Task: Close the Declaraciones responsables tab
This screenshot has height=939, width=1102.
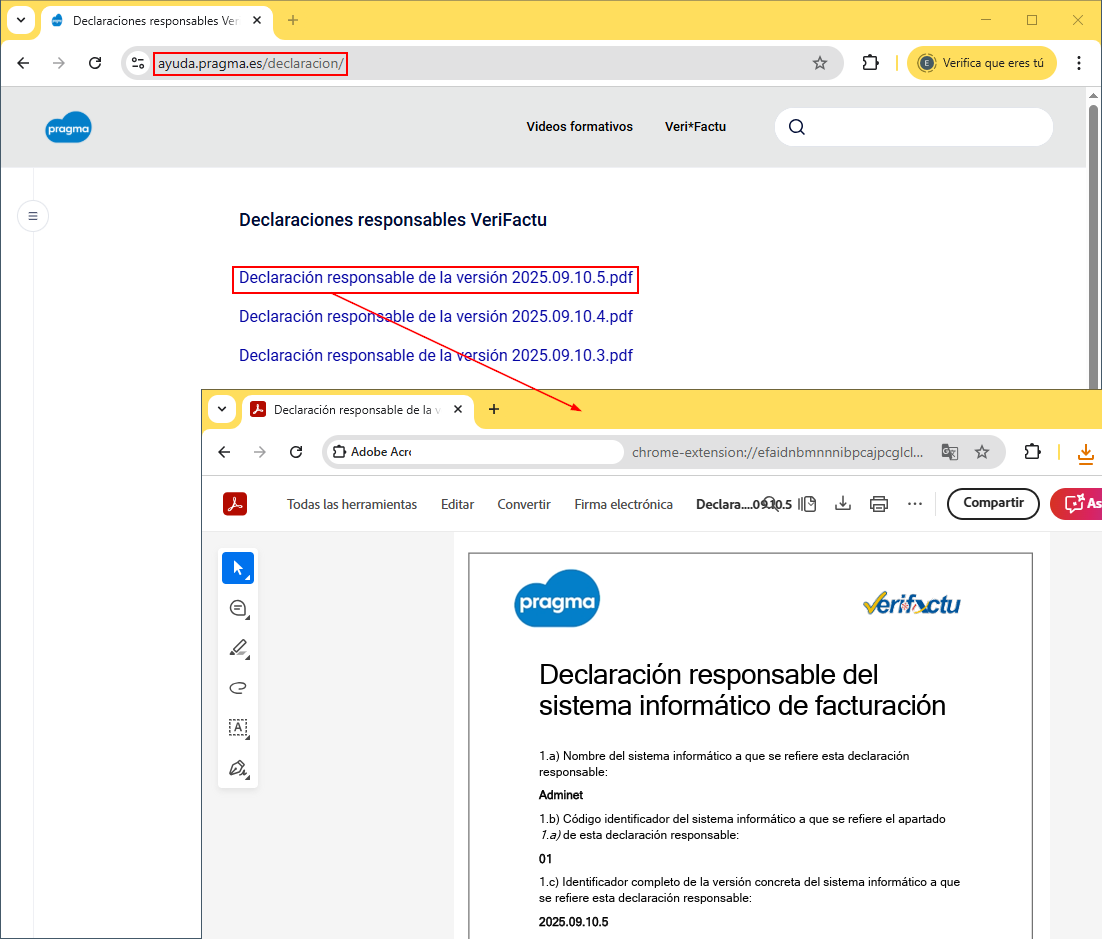Action: 257,20
